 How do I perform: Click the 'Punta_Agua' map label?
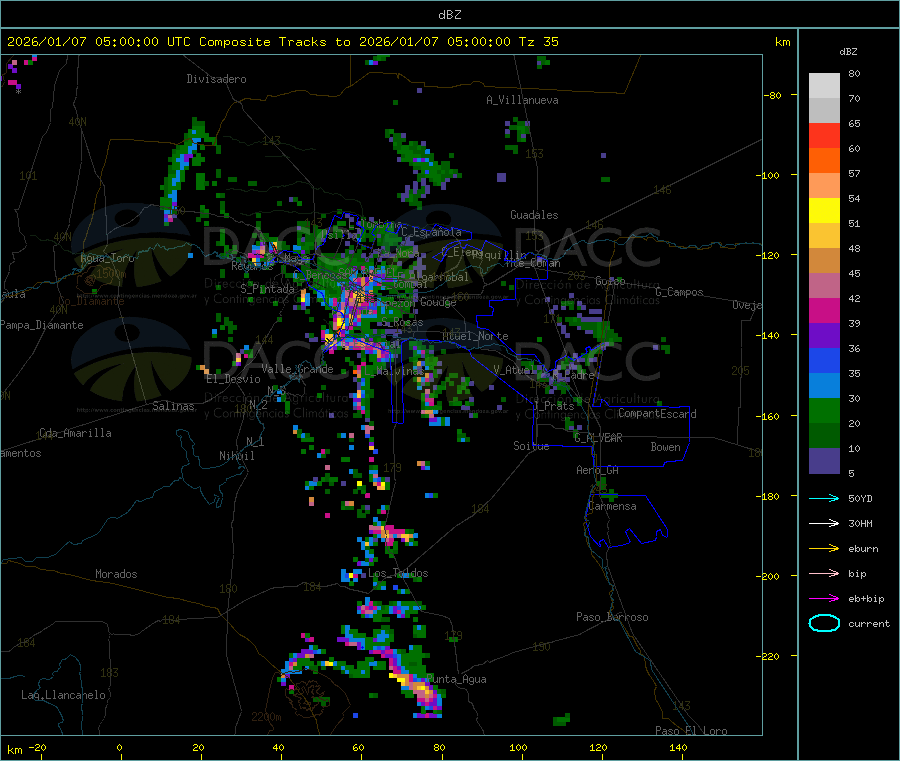pyautogui.click(x=456, y=679)
